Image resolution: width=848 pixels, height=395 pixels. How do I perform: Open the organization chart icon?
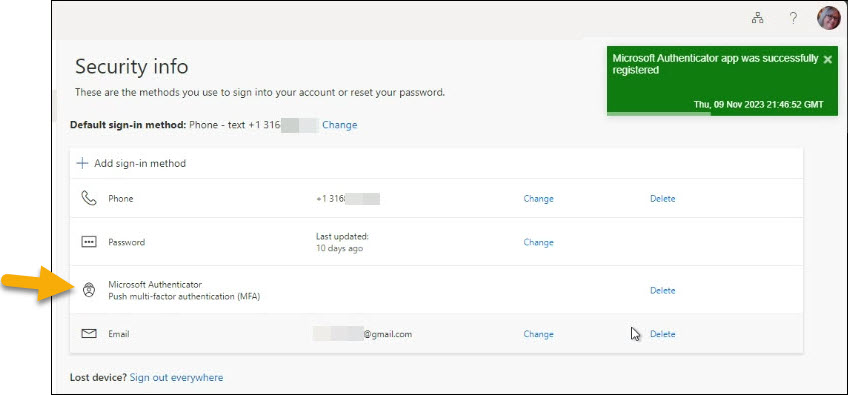point(757,18)
